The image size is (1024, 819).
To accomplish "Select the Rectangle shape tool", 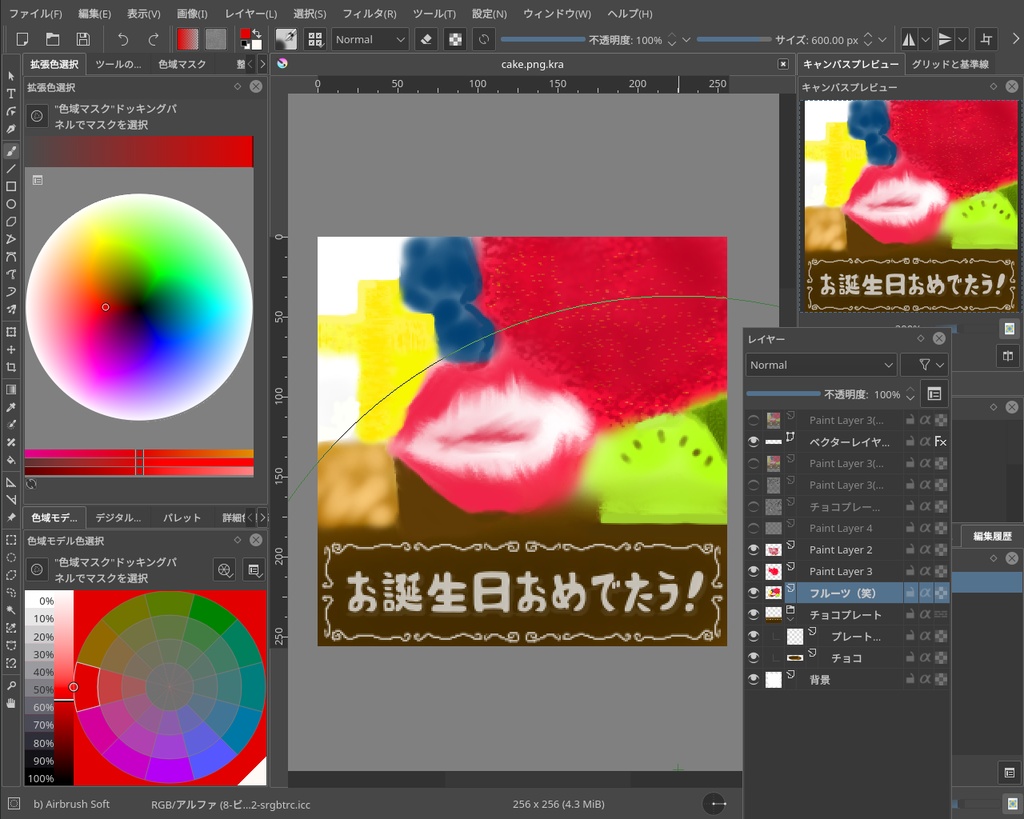I will point(10,186).
